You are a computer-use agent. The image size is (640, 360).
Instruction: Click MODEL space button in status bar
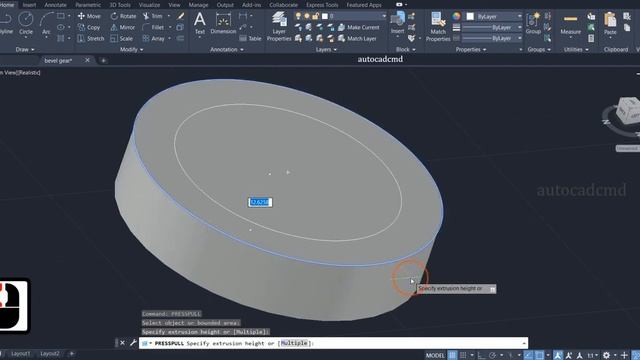(435, 355)
